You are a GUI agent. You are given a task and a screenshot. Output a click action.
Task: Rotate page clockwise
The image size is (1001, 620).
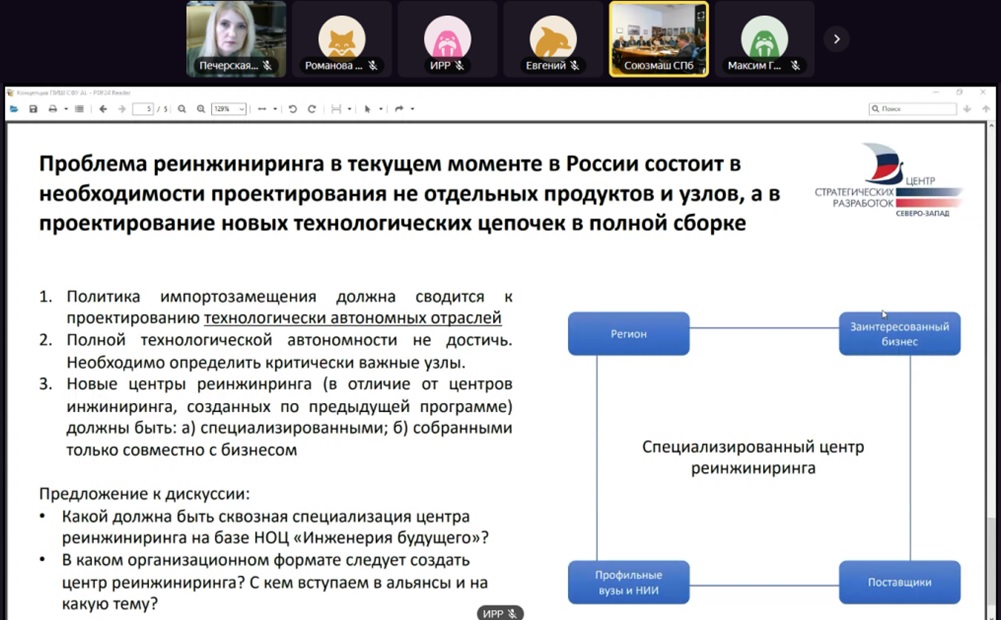coord(311,109)
